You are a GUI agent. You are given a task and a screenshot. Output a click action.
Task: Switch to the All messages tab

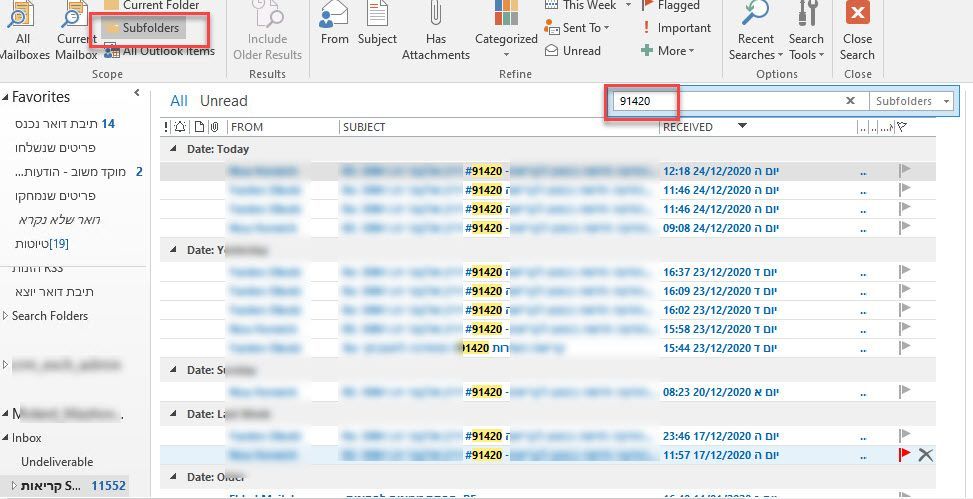tap(179, 101)
